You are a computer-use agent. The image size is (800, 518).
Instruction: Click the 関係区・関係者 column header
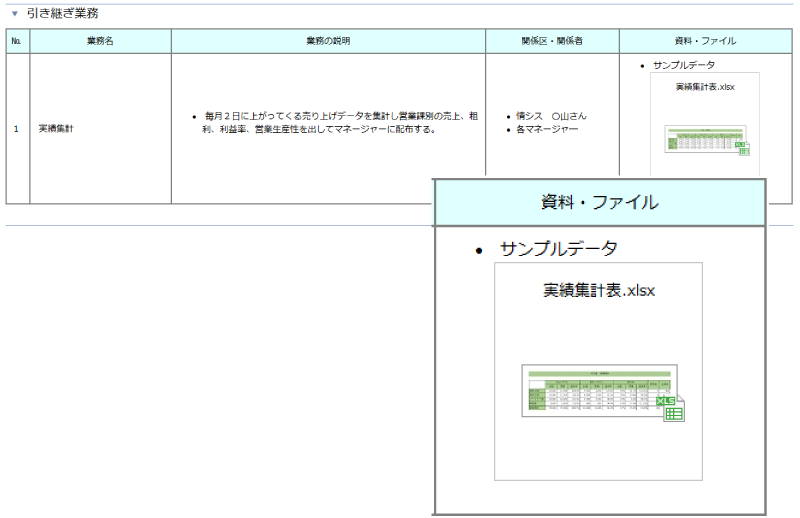tap(552, 41)
